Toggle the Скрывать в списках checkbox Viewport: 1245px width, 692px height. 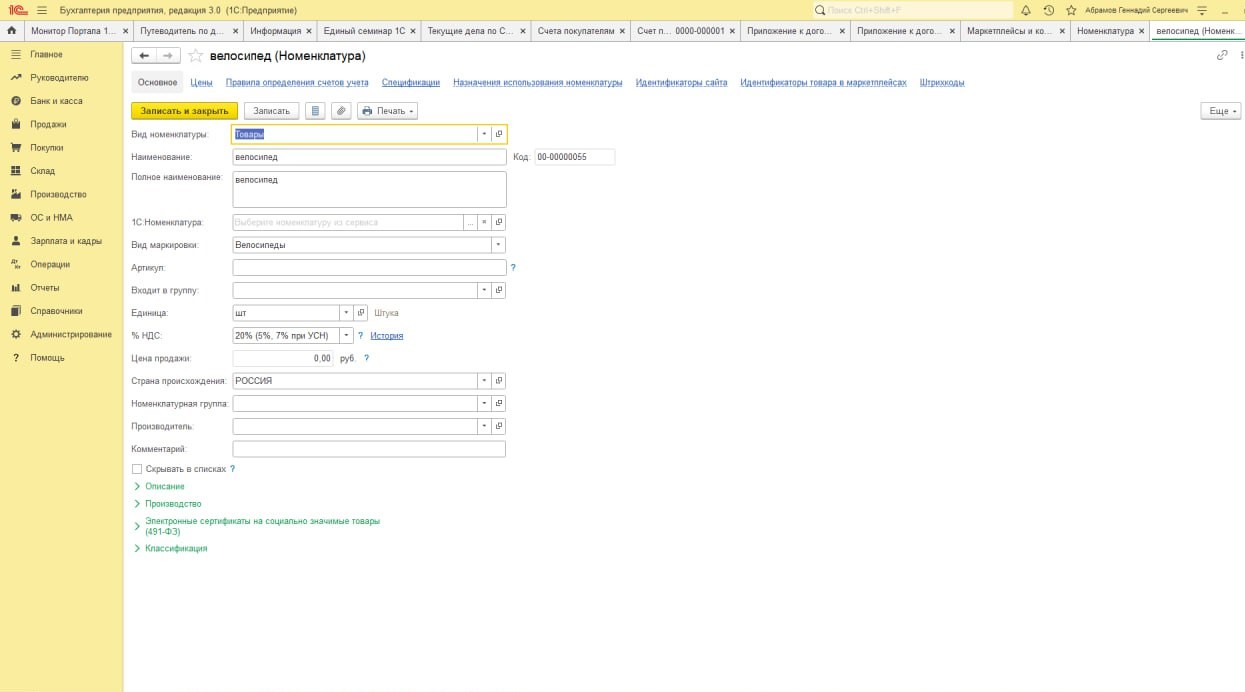[137, 468]
